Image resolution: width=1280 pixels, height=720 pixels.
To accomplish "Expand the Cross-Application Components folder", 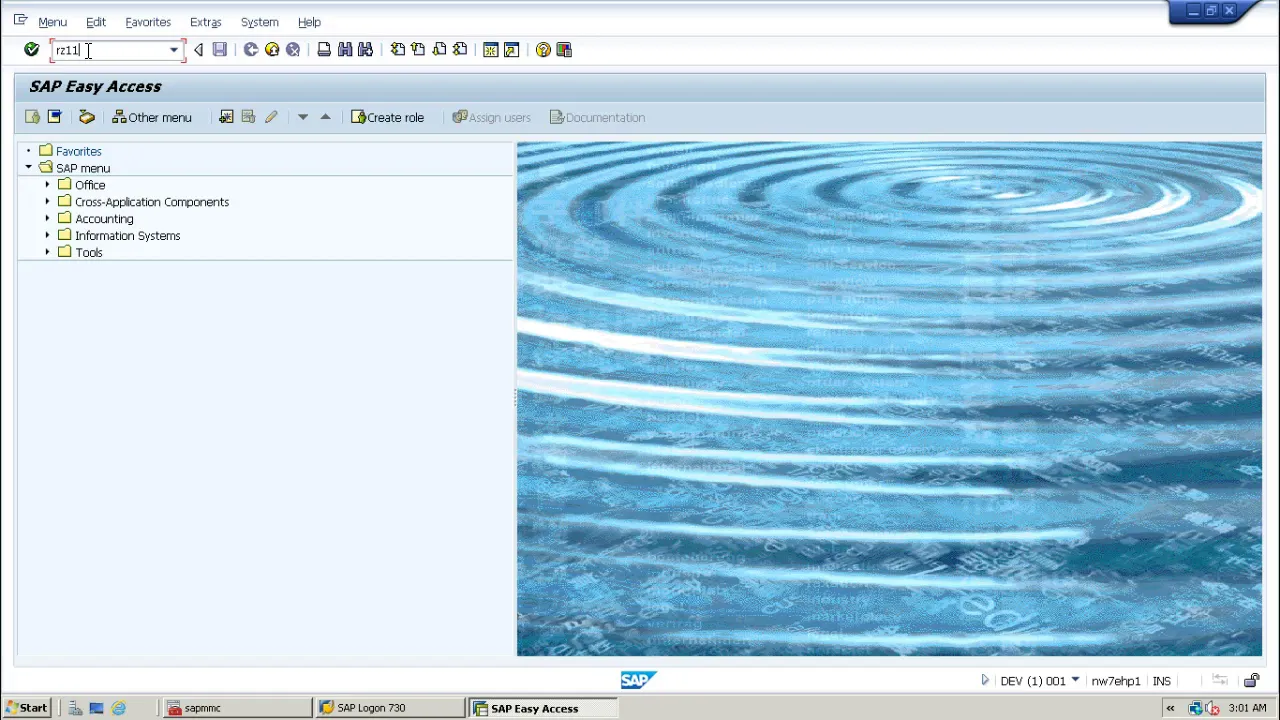I will click(47, 201).
